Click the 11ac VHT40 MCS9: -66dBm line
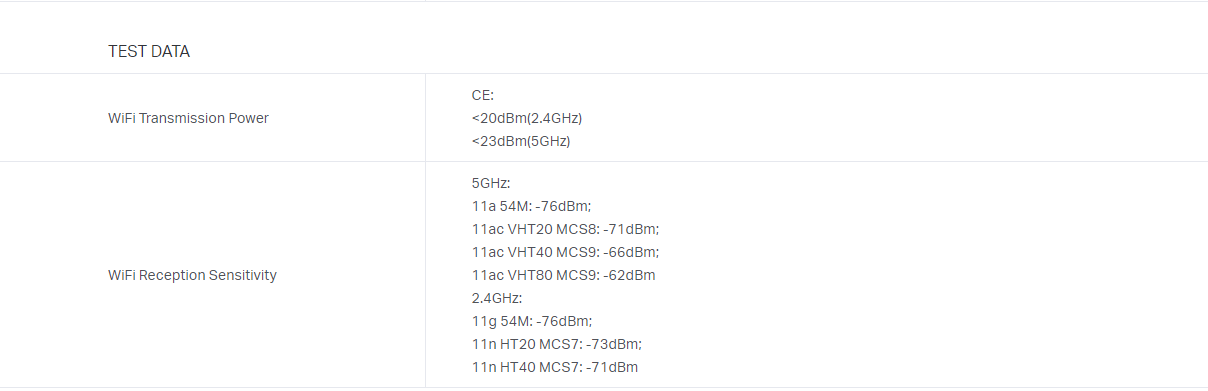Screen dimensions: 1208x391 [x=566, y=252]
